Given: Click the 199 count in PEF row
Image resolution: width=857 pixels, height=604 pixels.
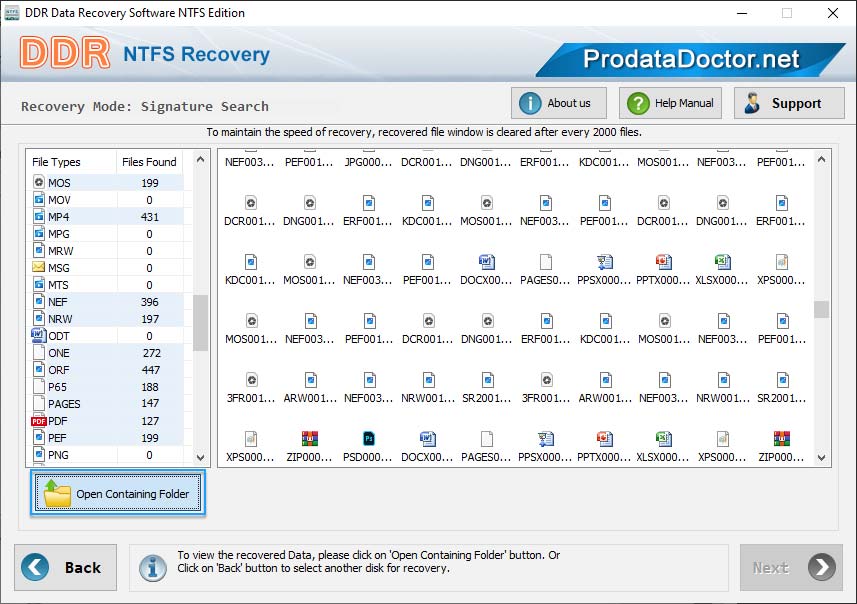Looking at the screenshot, I should pos(150,438).
